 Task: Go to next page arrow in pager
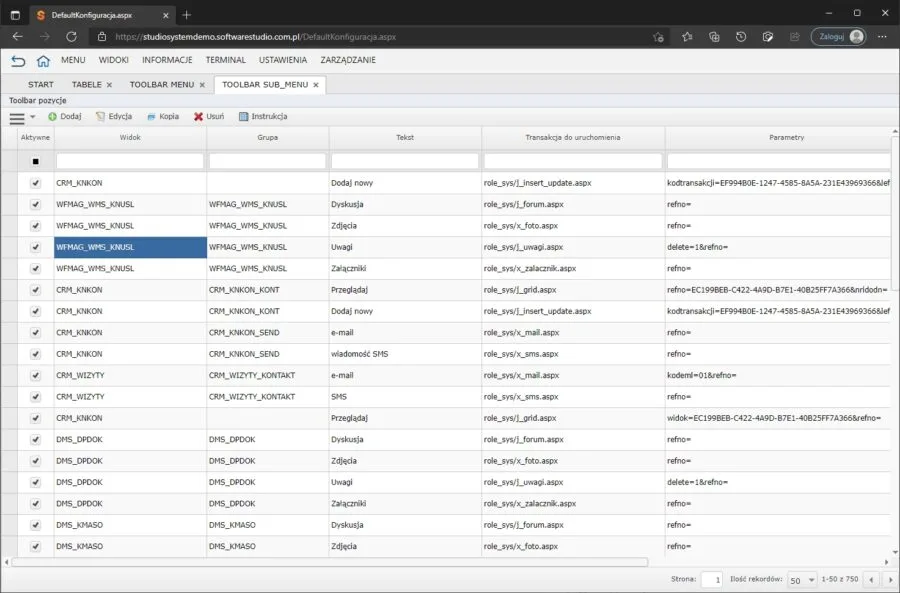[890, 580]
